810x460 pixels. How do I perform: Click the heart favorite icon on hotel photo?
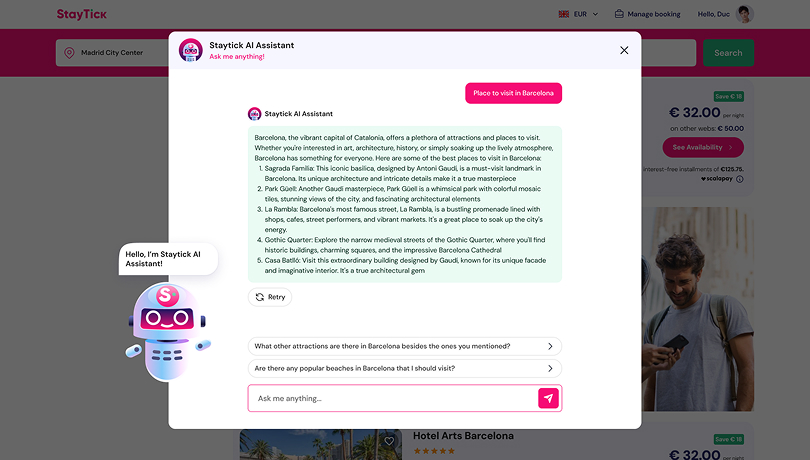point(389,441)
